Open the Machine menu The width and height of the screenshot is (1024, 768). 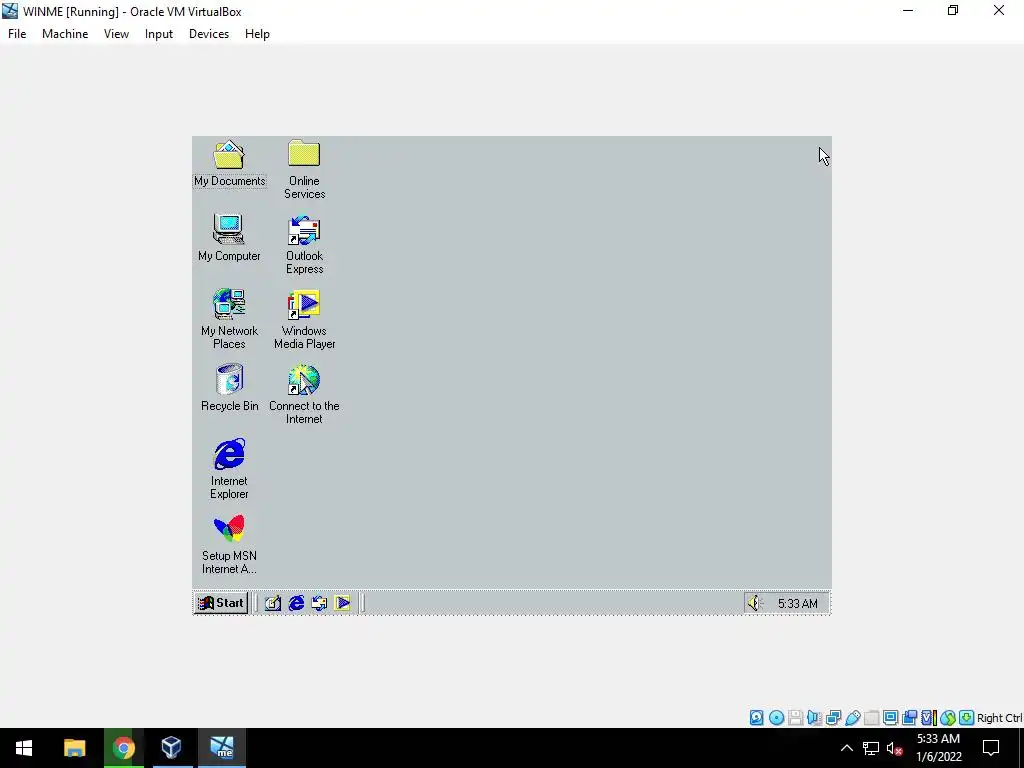pyautogui.click(x=65, y=34)
